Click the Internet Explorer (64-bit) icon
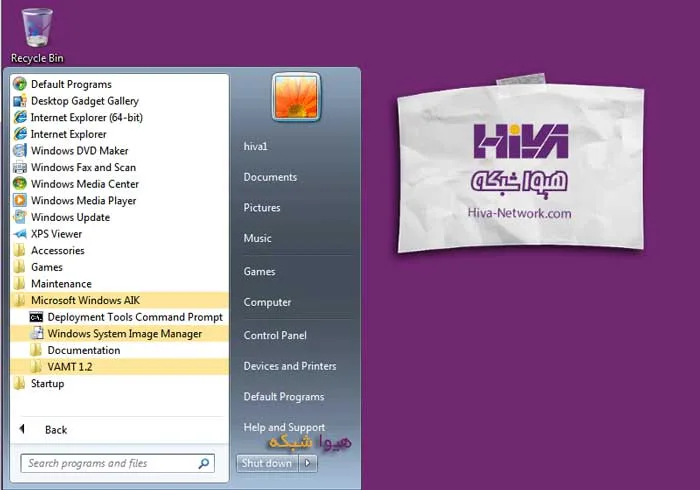 (x=20, y=117)
